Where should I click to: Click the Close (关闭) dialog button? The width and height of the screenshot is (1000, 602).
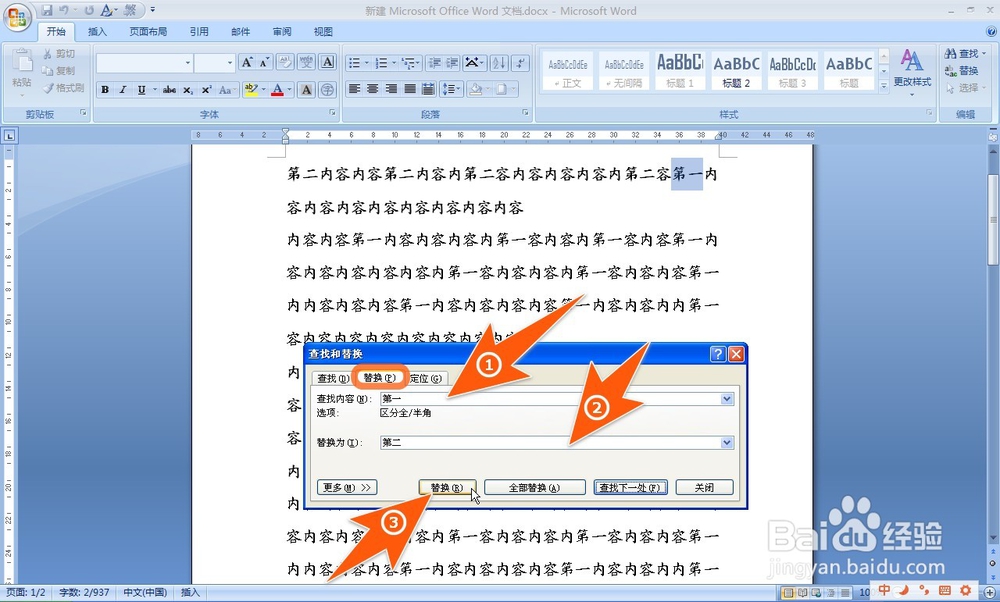point(704,487)
